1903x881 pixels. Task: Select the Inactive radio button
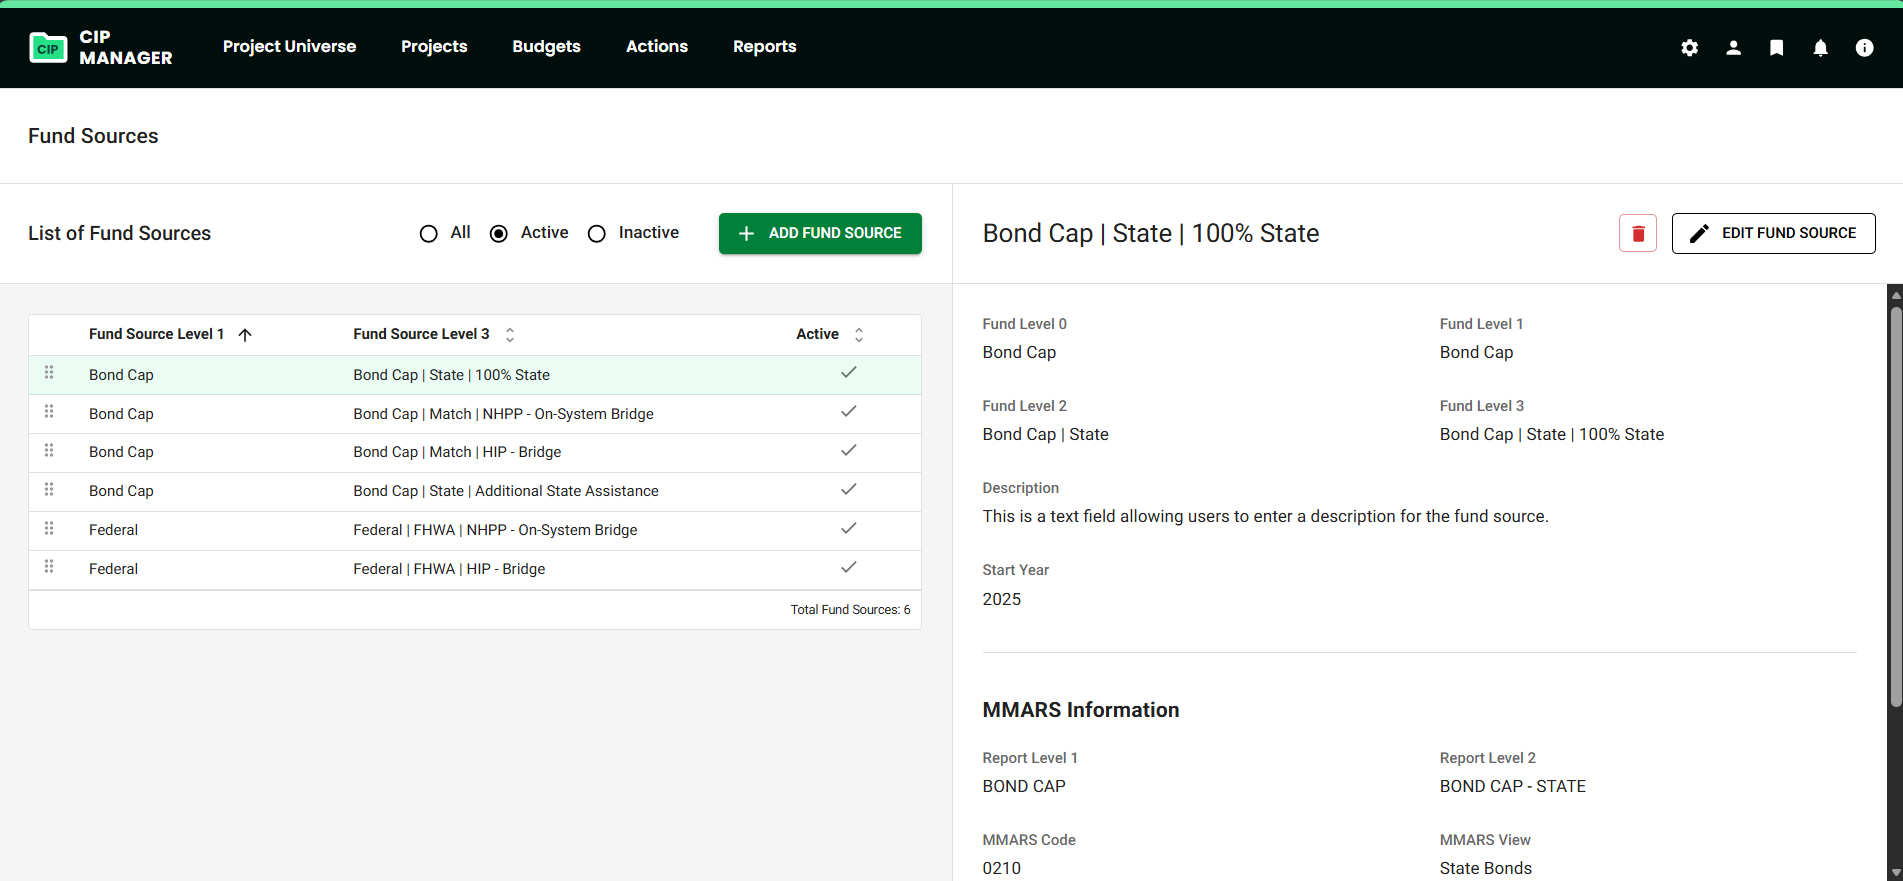597,234
